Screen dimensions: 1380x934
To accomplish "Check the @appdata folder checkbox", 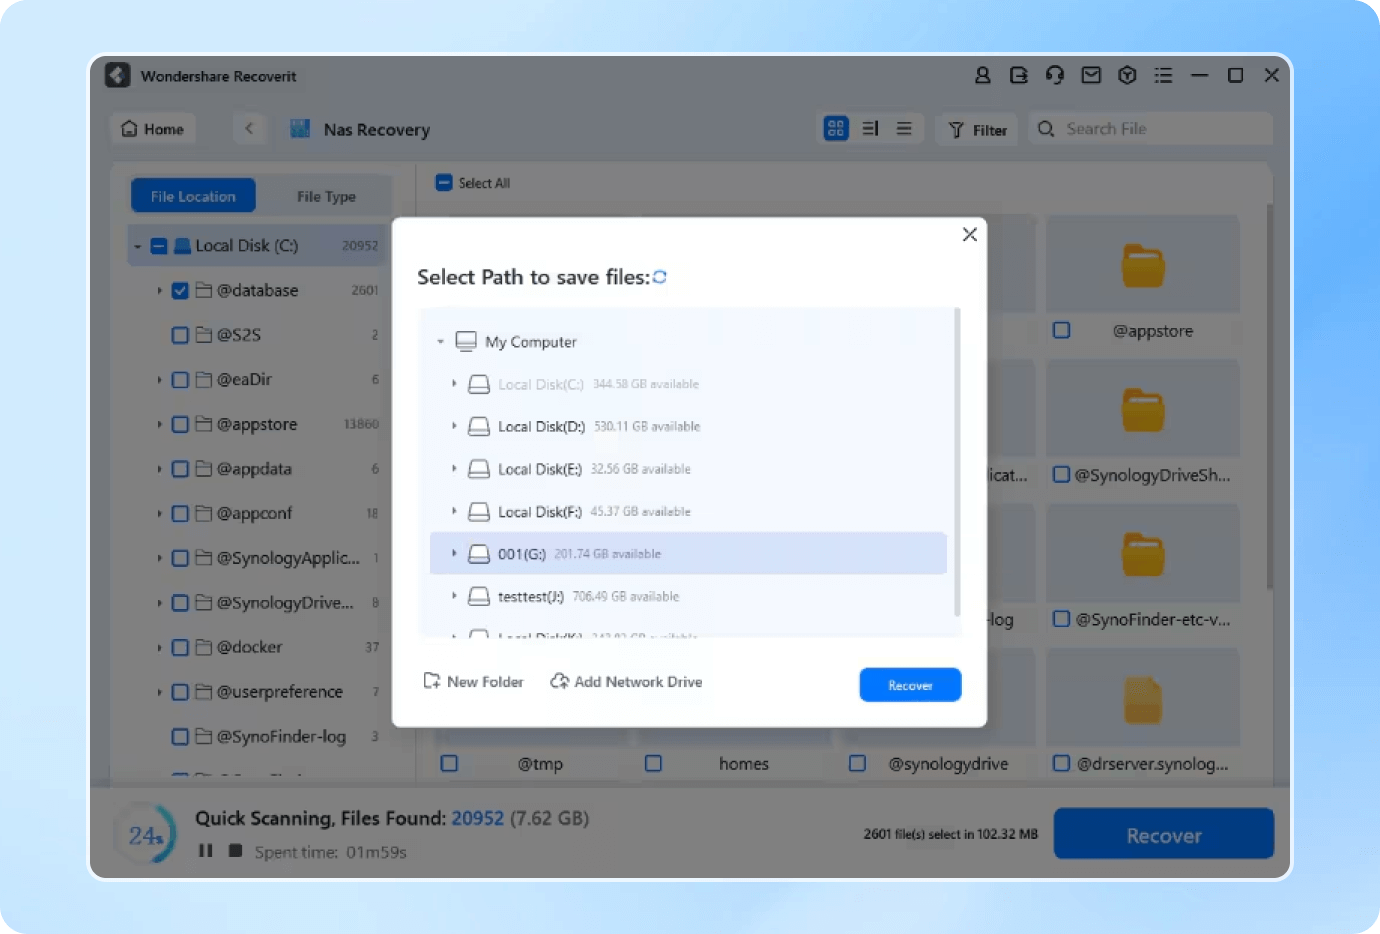I will tap(180, 469).
